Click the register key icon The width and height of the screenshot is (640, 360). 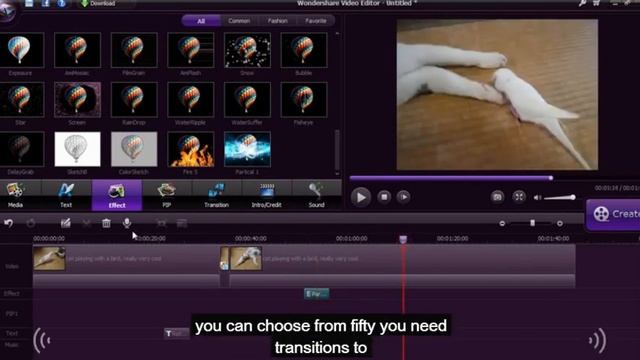point(583,3)
